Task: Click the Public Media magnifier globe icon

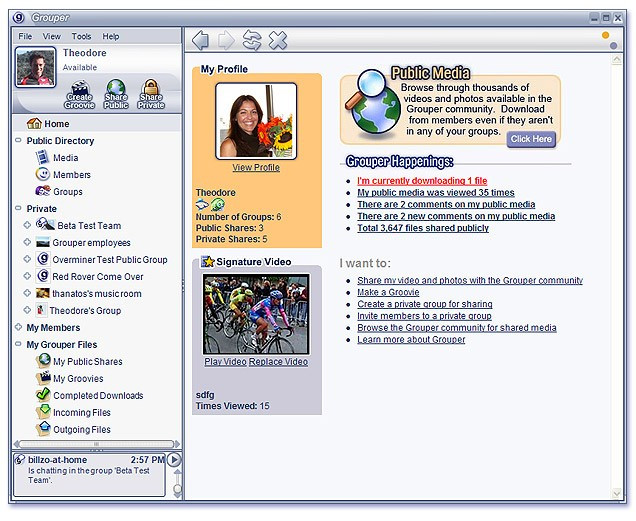Action: [x=373, y=102]
